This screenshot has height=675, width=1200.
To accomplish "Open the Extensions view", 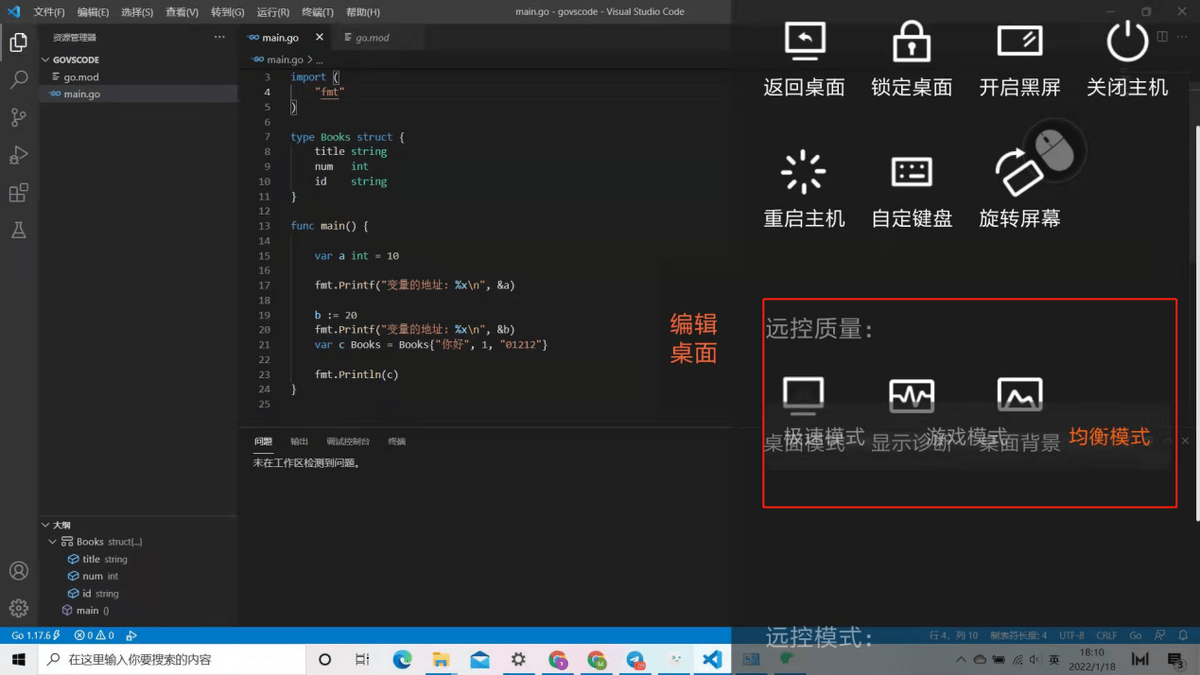I will (x=18, y=192).
